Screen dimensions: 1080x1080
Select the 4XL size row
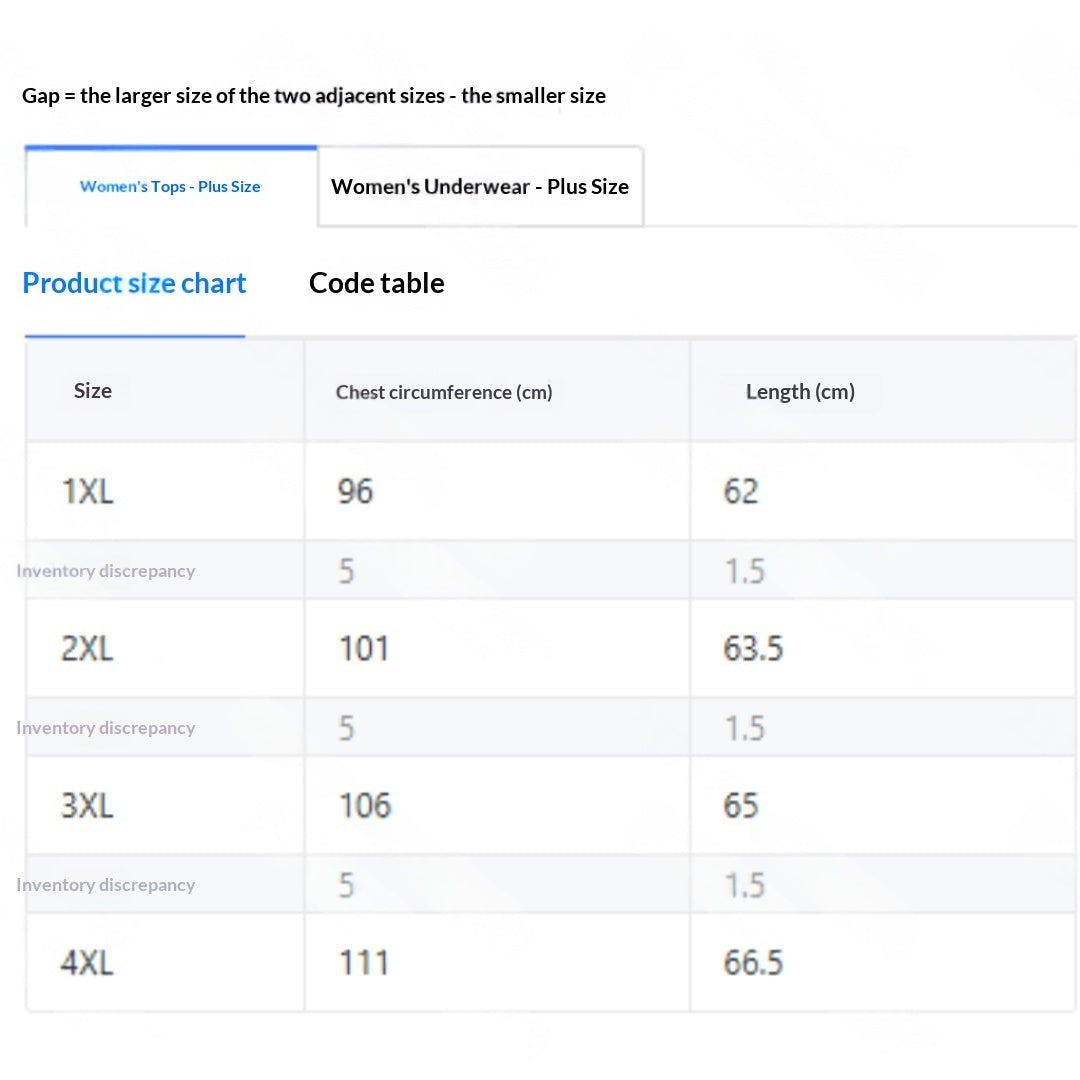550,962
